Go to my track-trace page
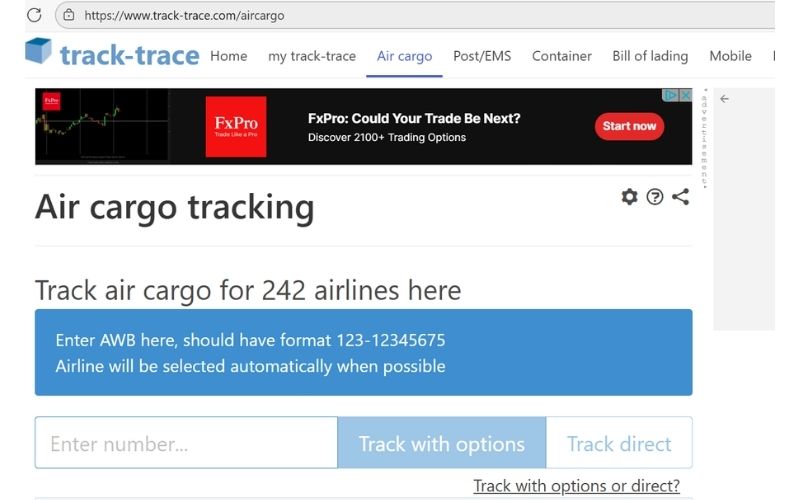800x500 pixels. pyautogui.click(x=312, y=56)
